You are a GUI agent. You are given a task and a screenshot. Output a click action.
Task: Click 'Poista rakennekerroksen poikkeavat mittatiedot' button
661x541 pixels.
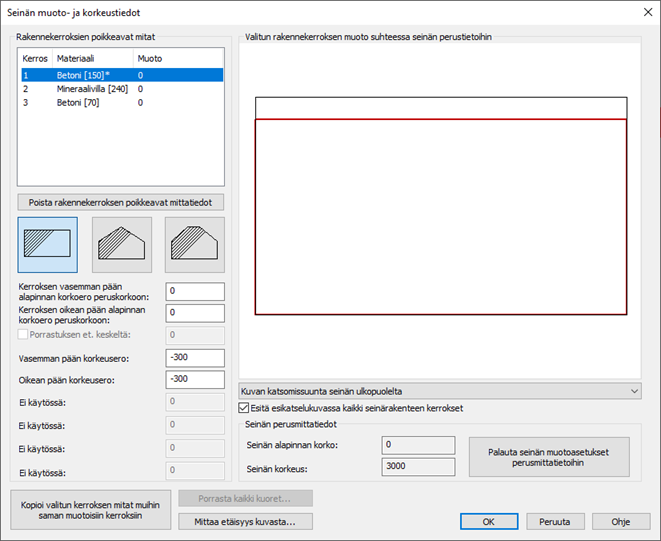pyautogui.click(x=120, y=202)
